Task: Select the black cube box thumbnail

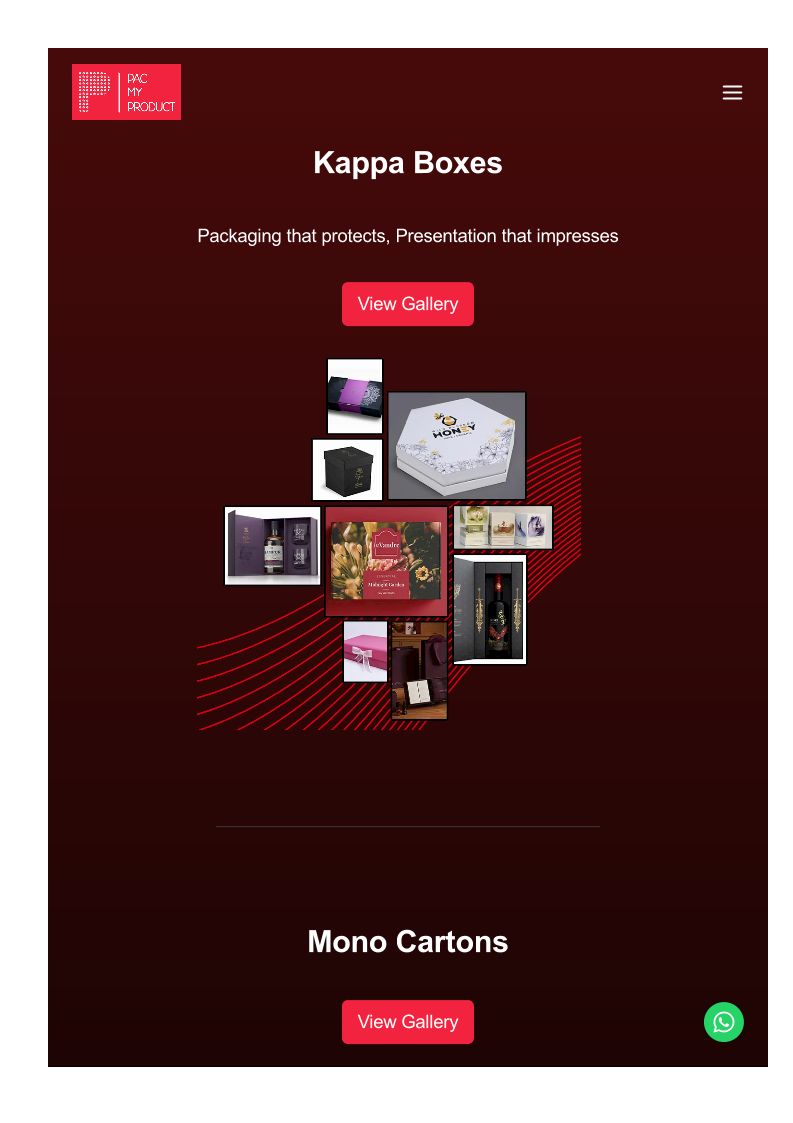Action: 347,470
